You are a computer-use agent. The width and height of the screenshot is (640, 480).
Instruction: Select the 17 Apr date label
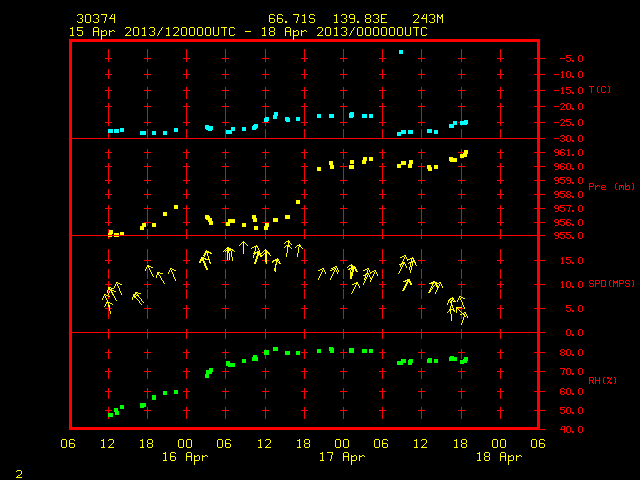click(342, 457)
